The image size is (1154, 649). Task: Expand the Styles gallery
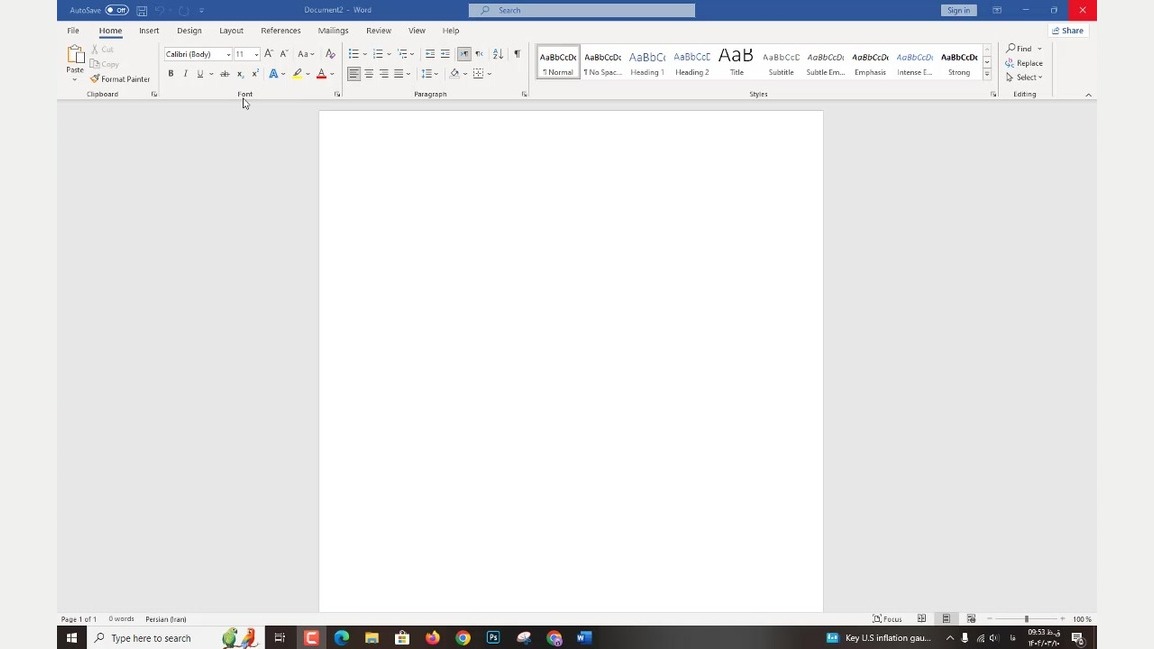coord(987,74)
